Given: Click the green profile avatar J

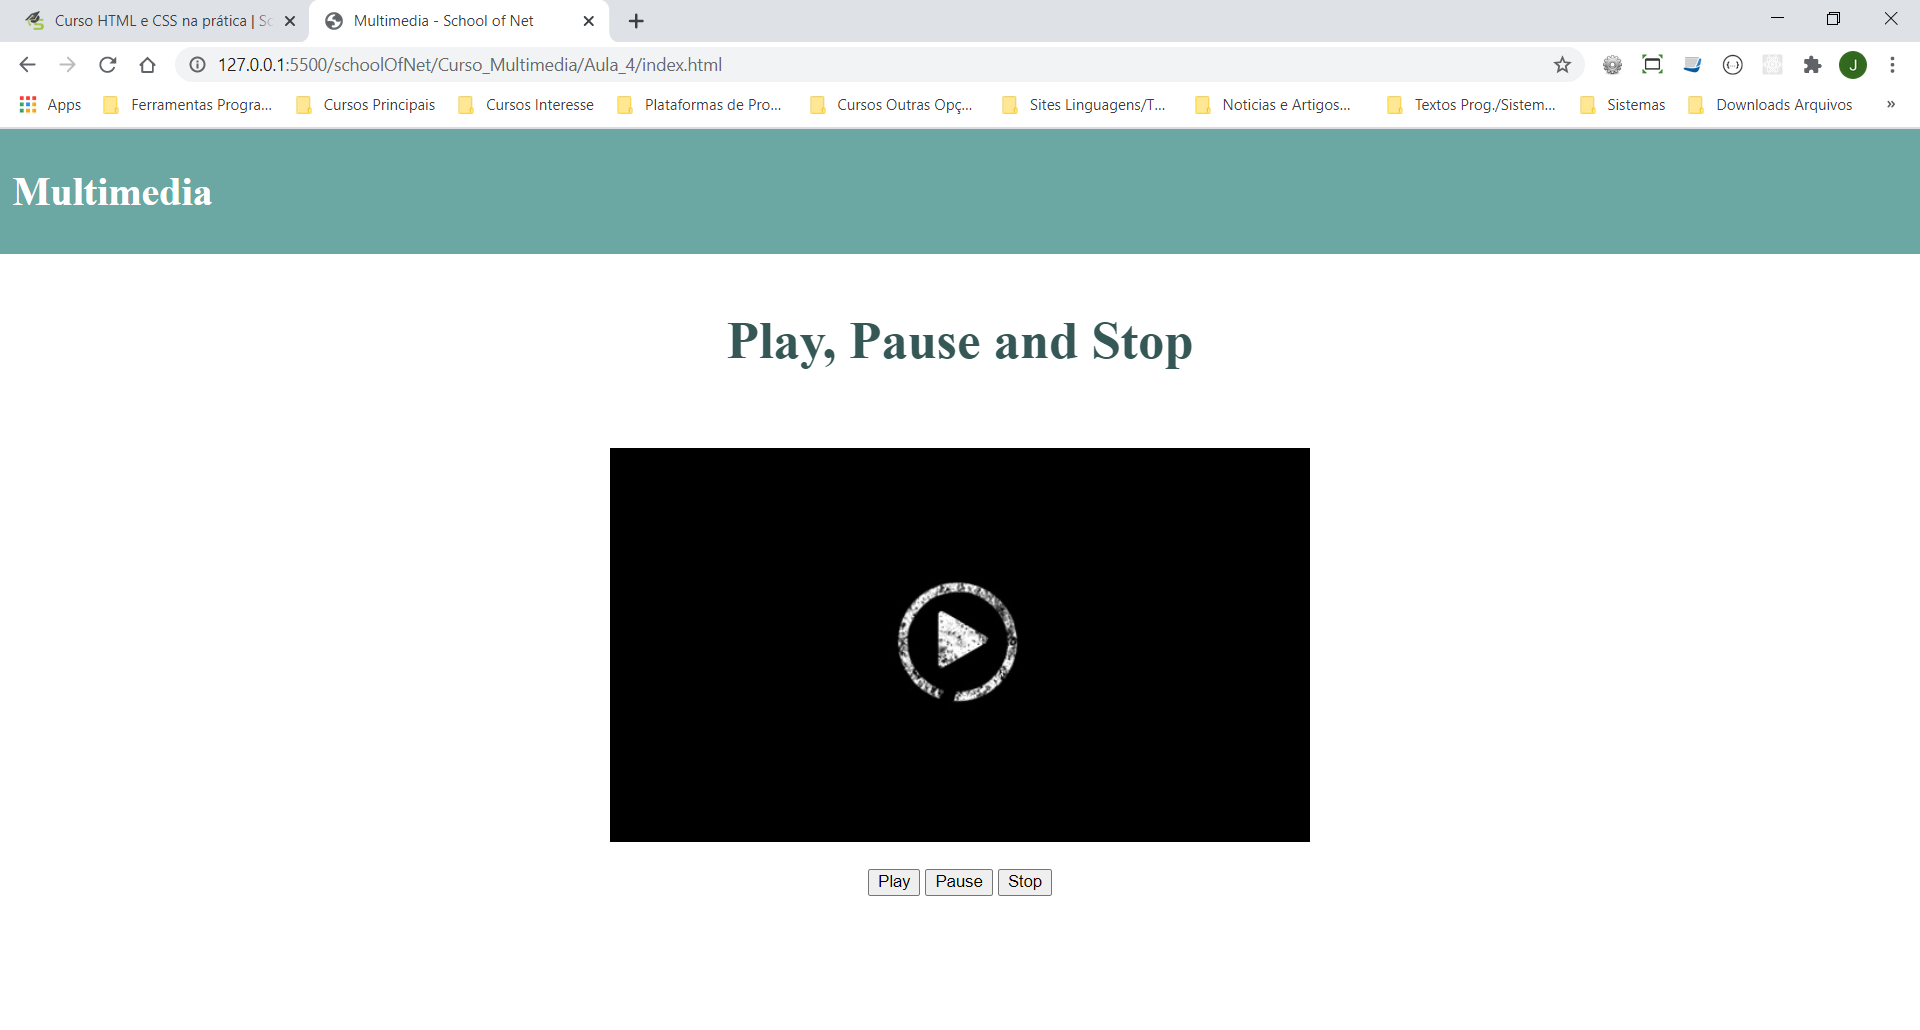Looking at the screenshot, I should 1853,65.
